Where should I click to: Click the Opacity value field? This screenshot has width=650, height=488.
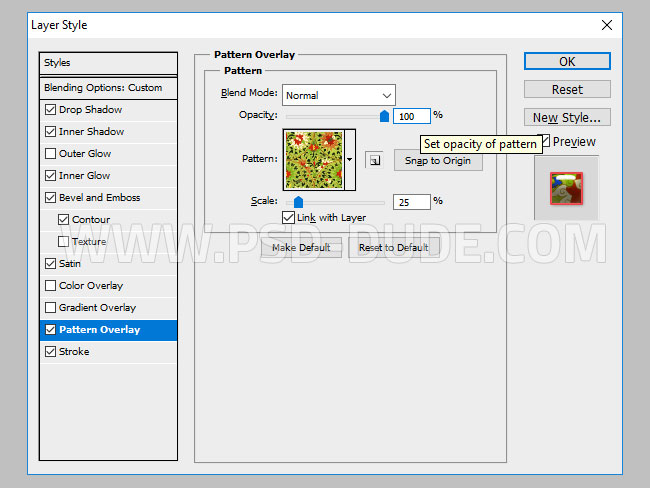412,116
